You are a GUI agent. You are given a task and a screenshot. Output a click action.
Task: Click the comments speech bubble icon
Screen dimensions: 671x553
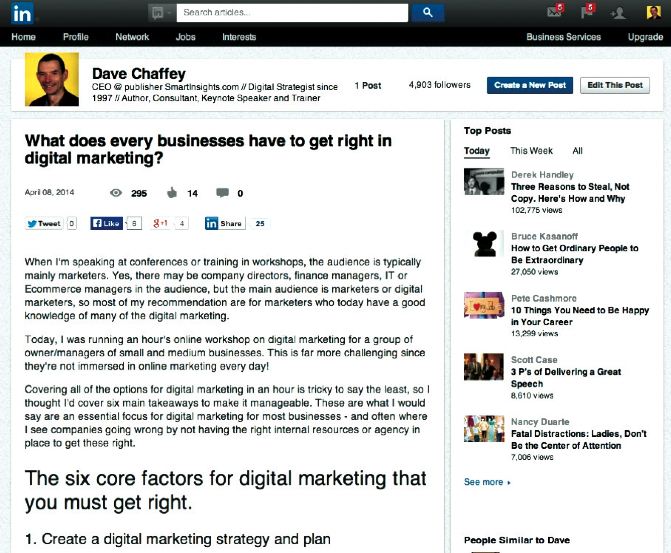222,193
